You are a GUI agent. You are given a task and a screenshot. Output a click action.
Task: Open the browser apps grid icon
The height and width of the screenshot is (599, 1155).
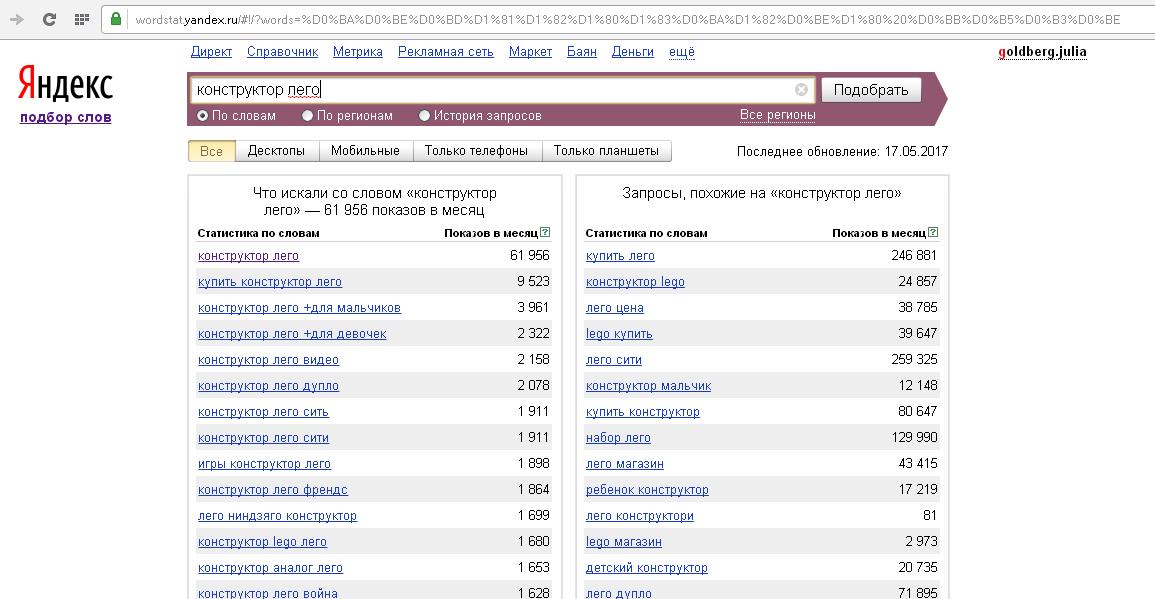82,19
